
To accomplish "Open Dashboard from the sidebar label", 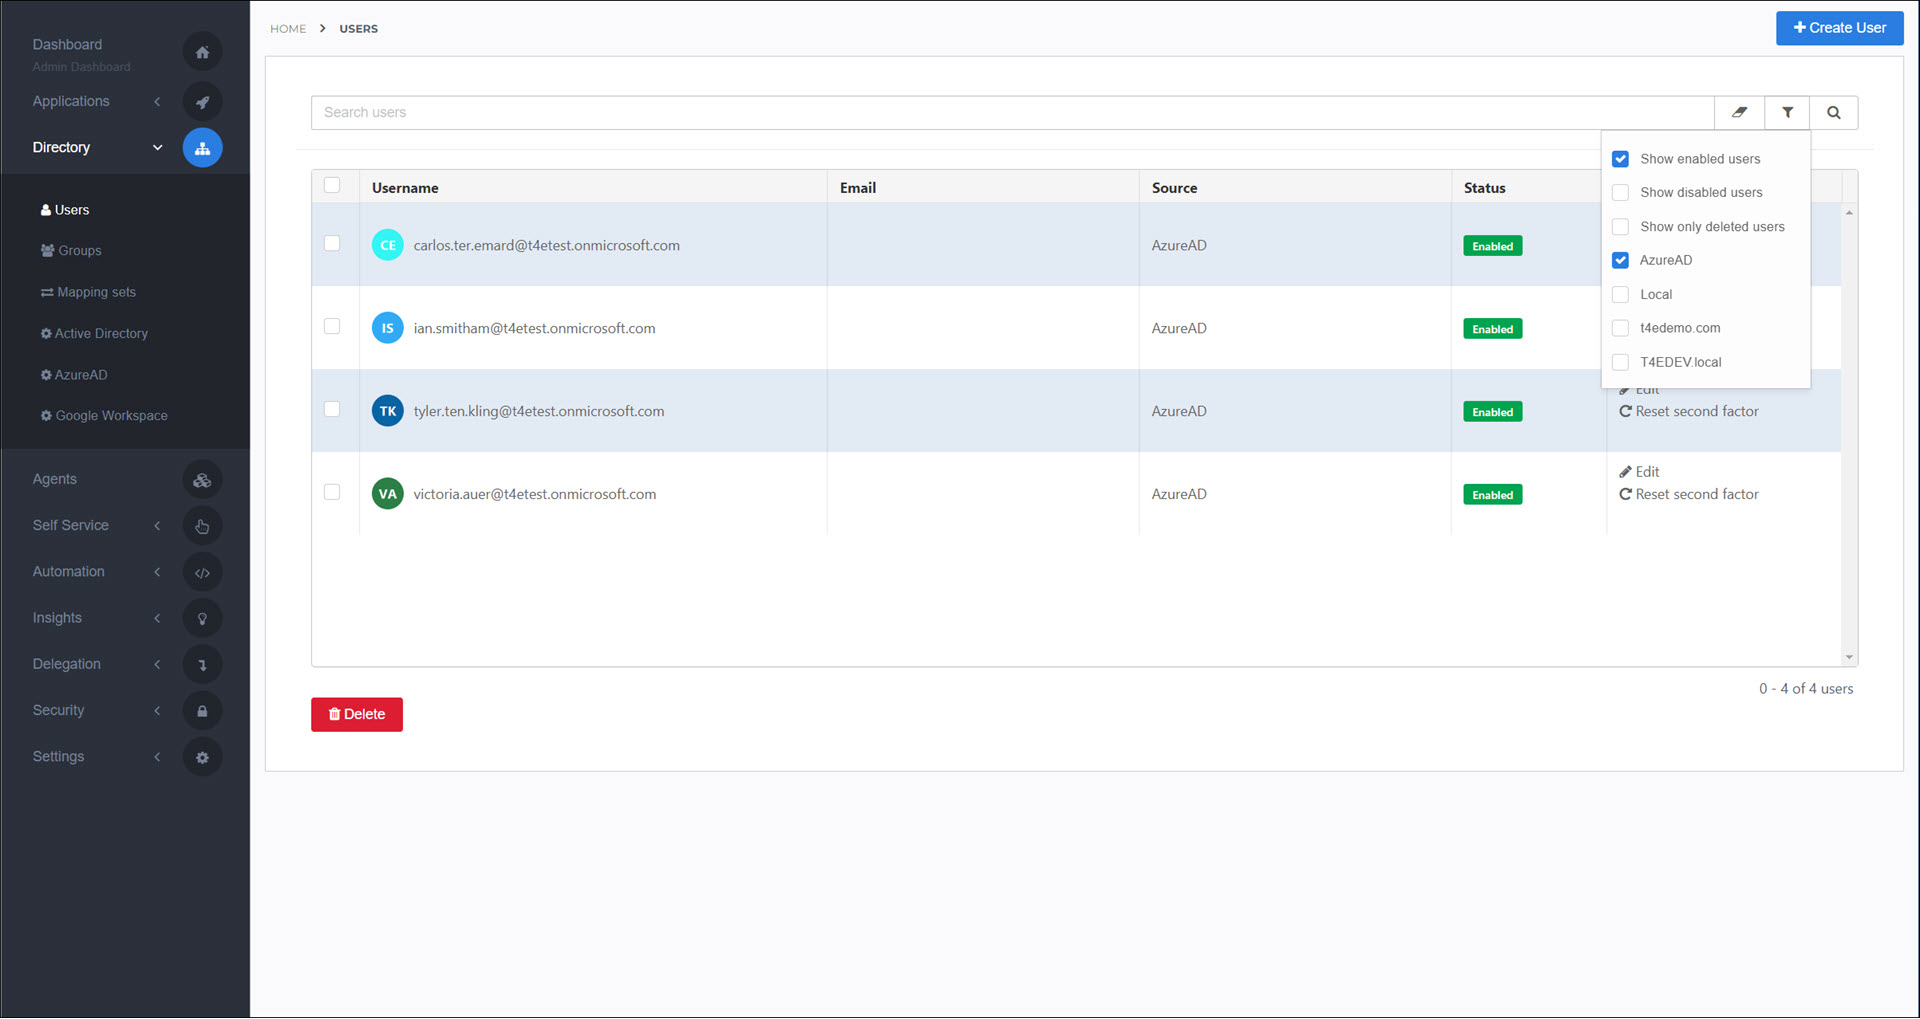I will tap(67, 45).
